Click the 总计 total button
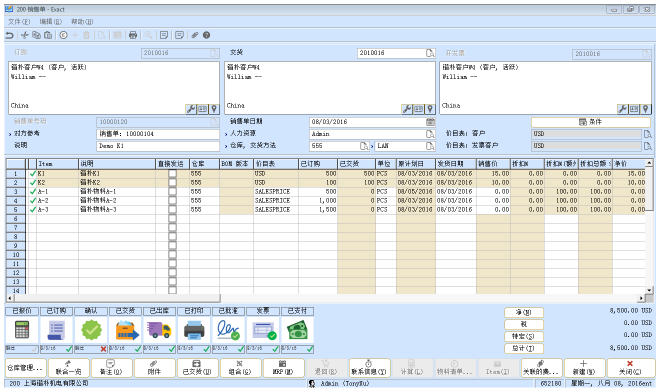 coord(524,348)
